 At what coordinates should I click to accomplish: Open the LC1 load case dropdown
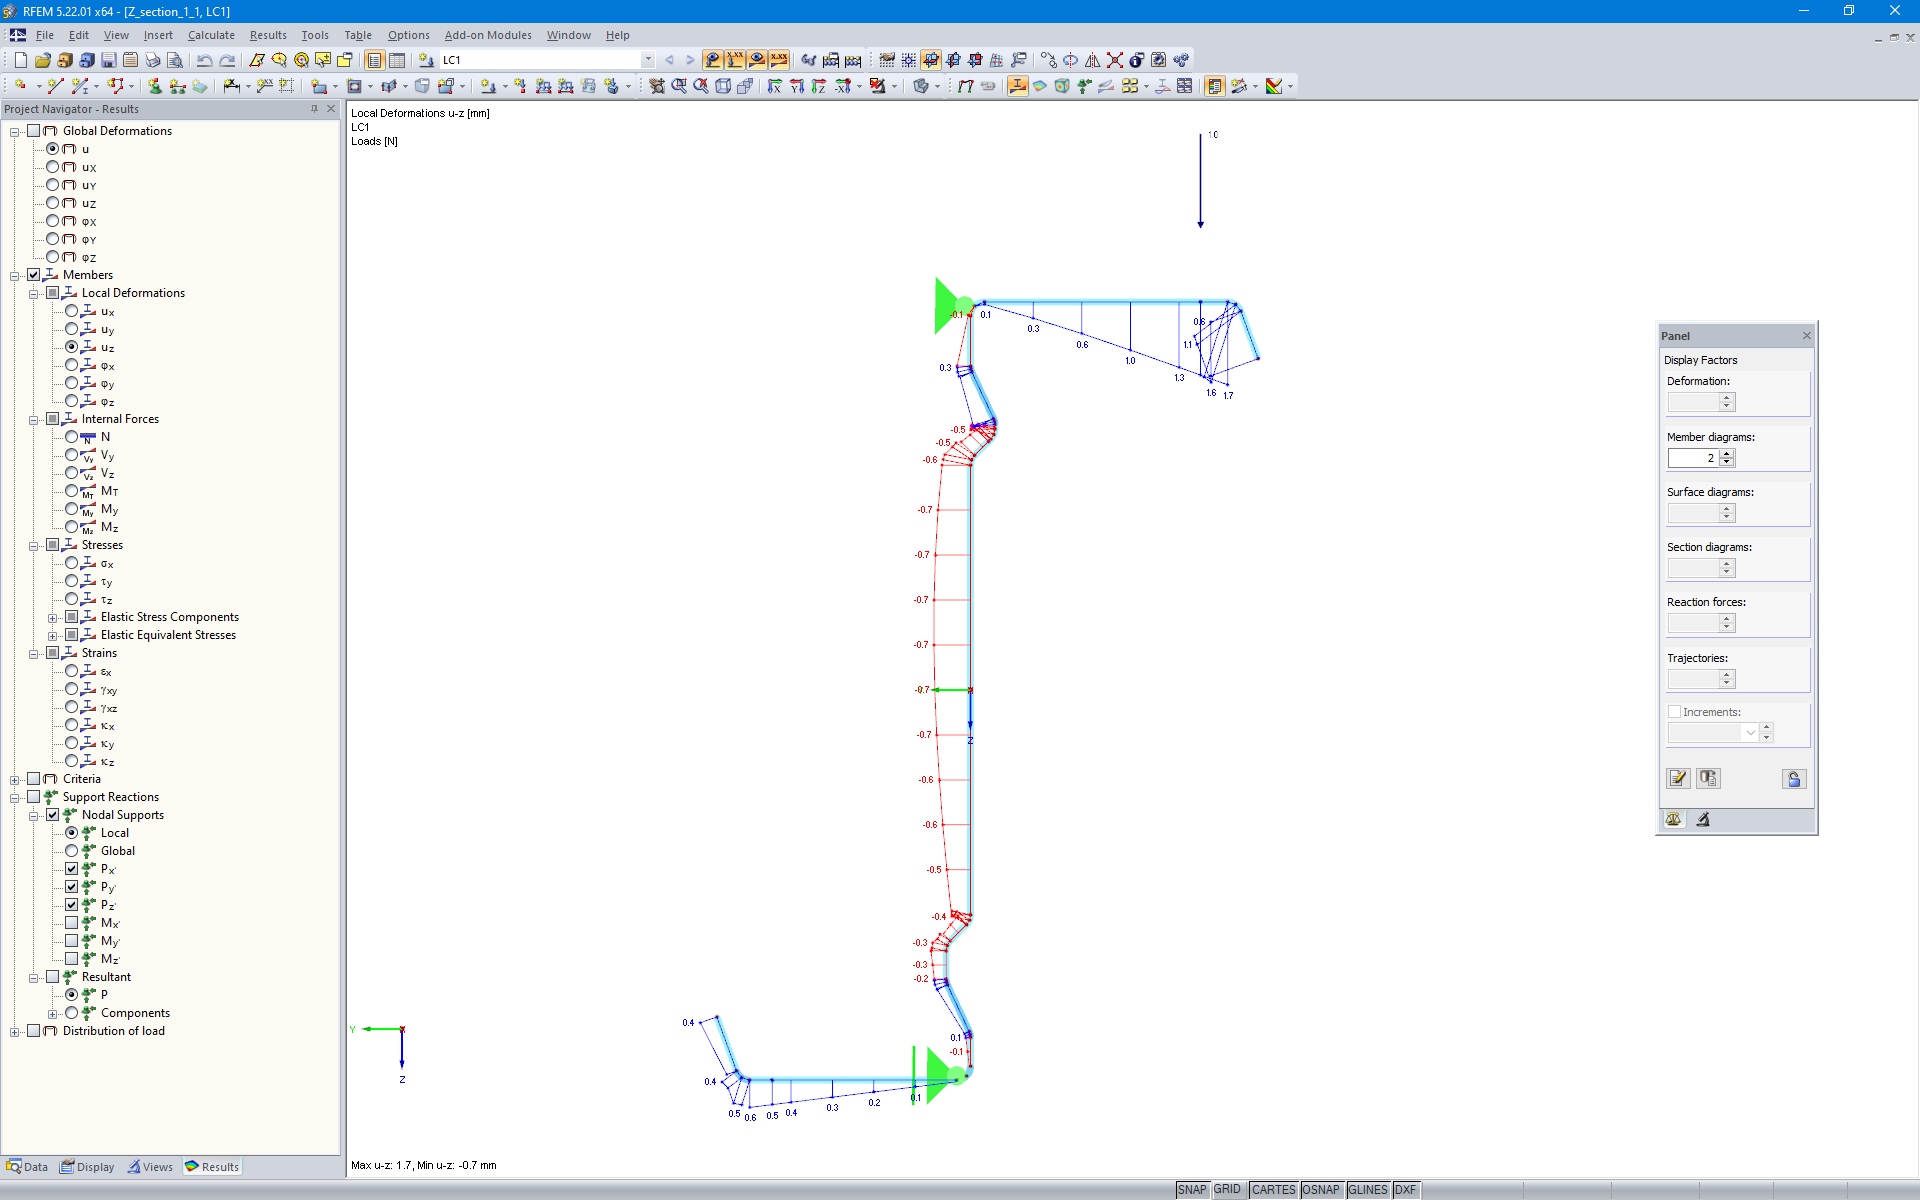(x=648, y=60)
